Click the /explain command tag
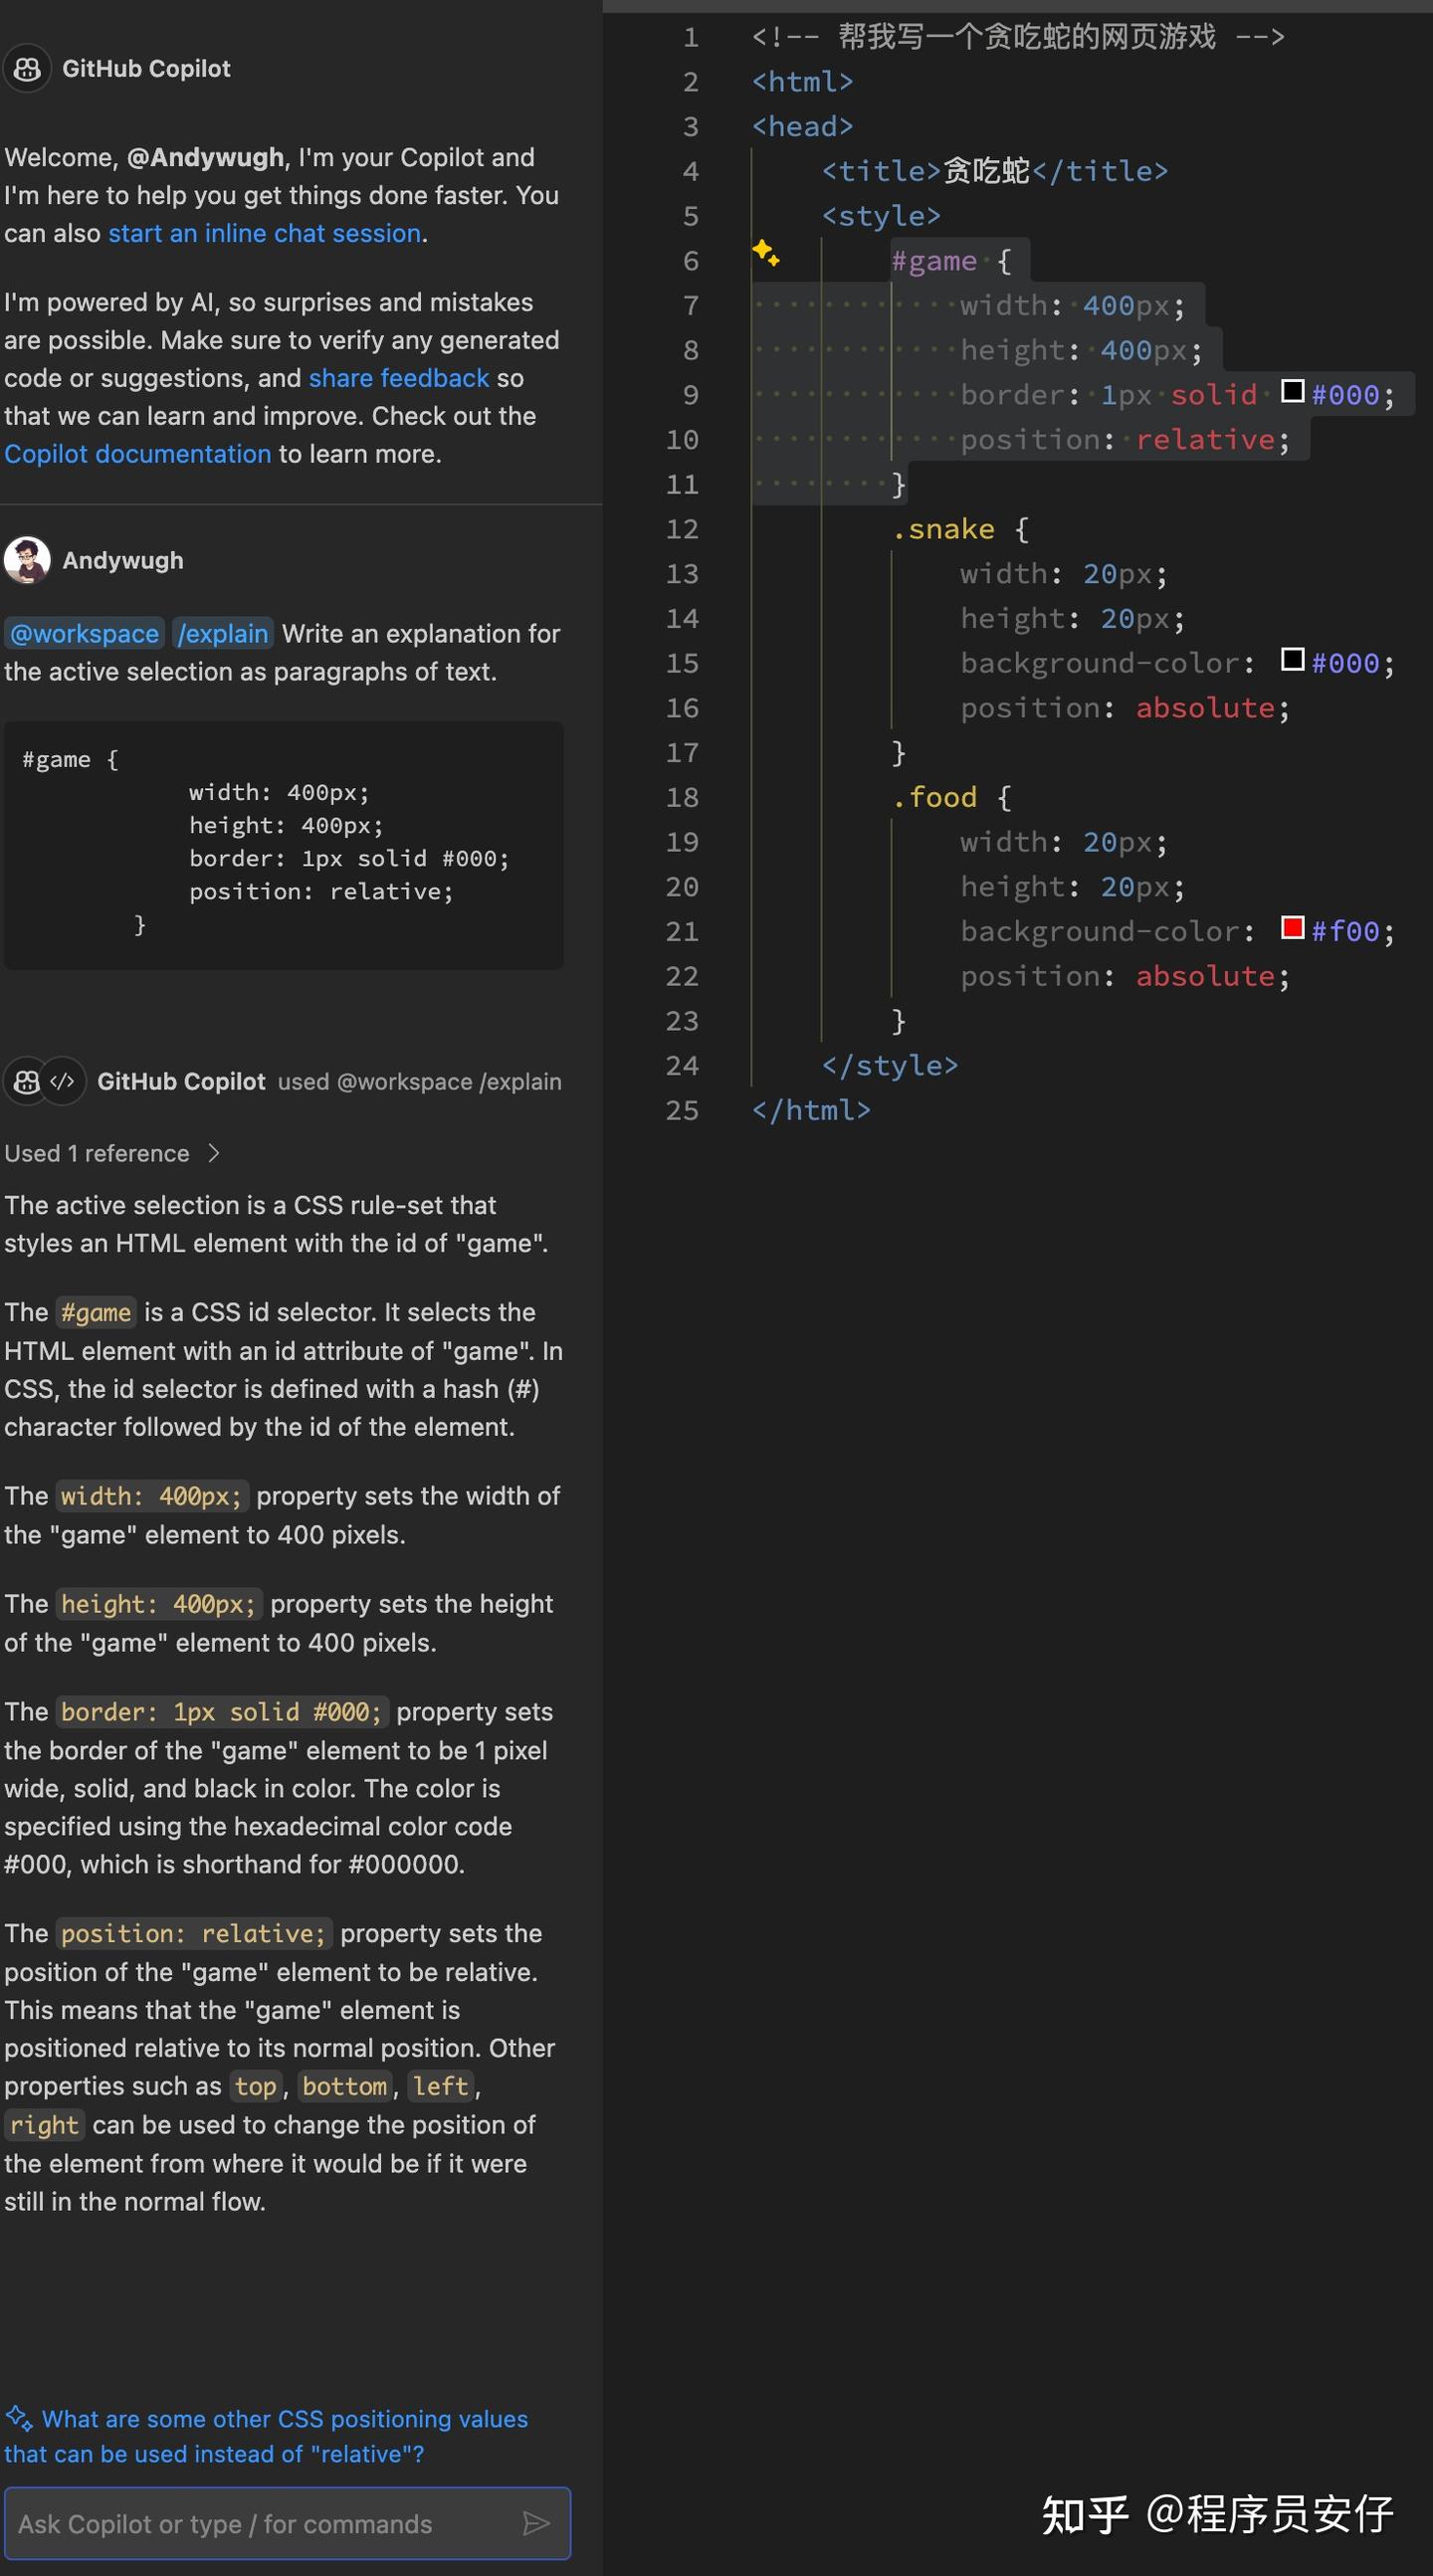The width and height of the screenshot is (1433, 2576). click(223, 634)
